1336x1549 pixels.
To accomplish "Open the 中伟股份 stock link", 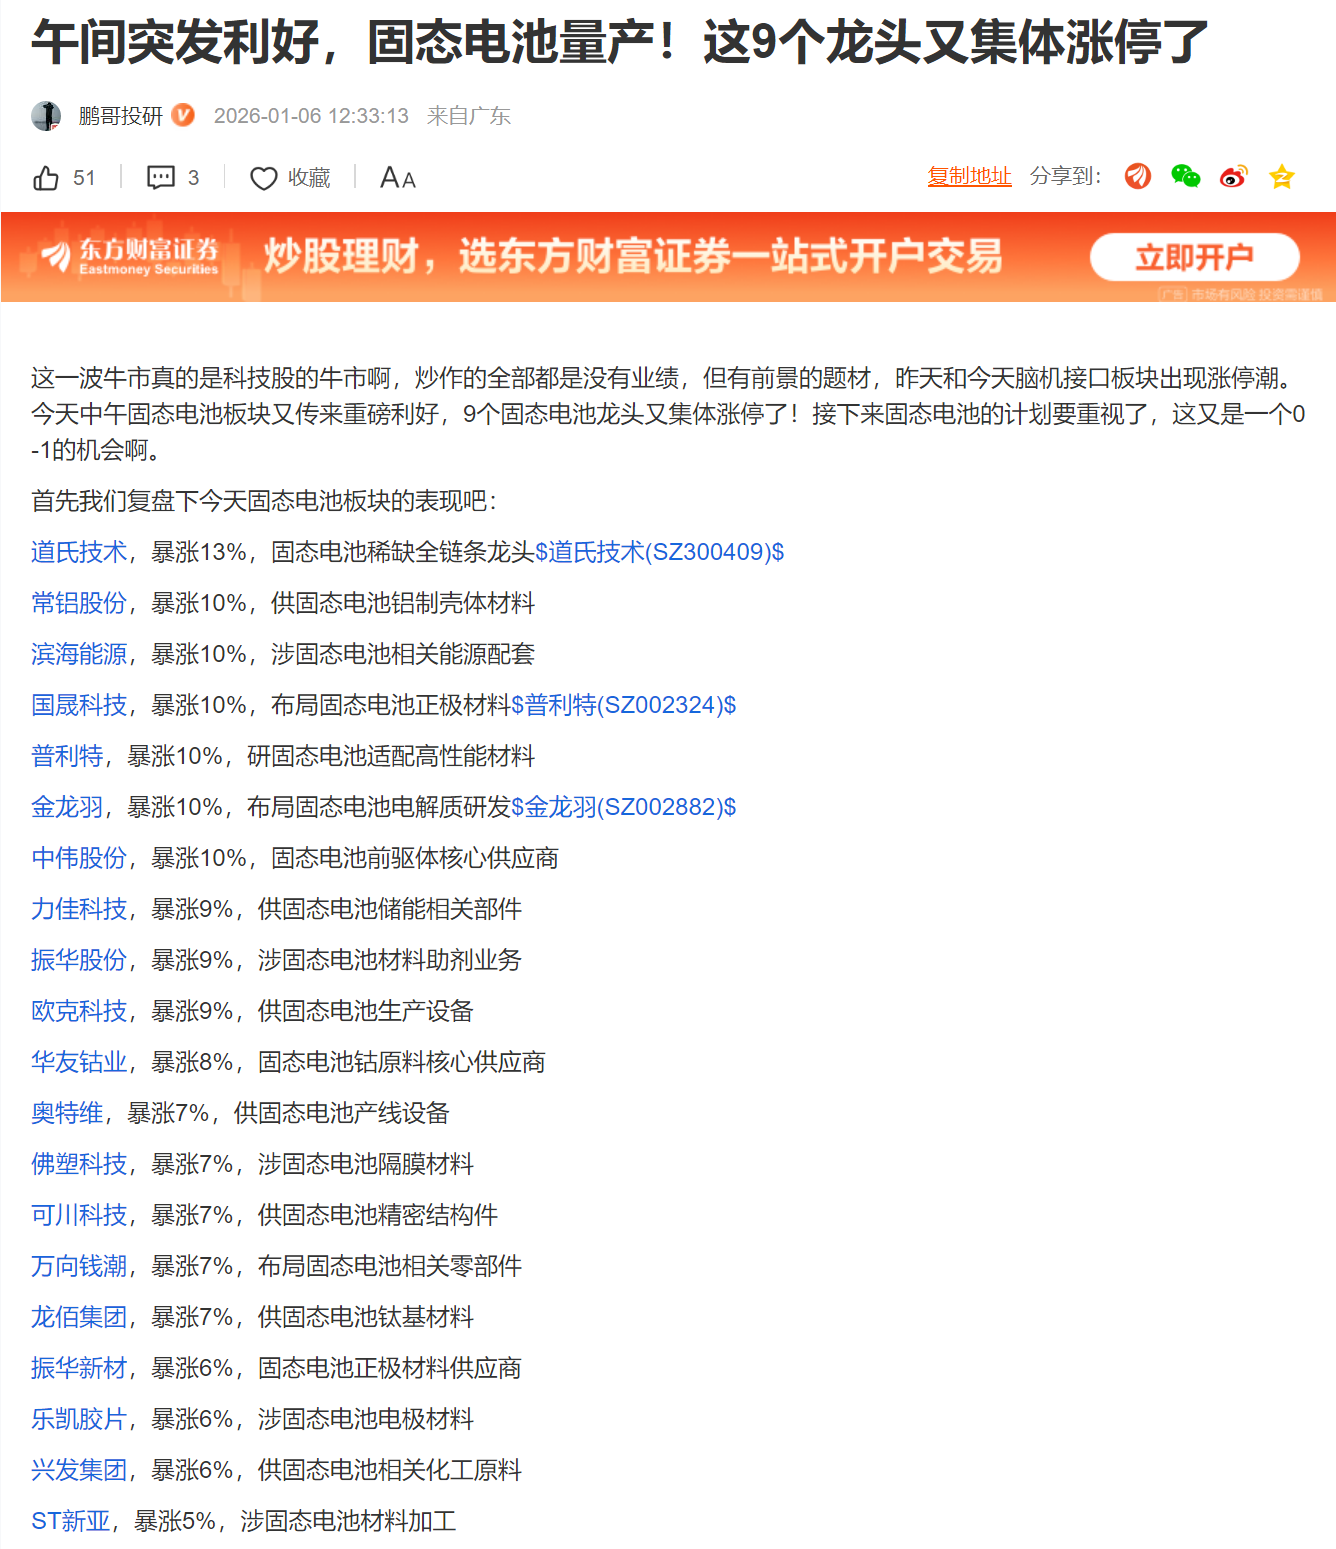I will pos(79,858).
